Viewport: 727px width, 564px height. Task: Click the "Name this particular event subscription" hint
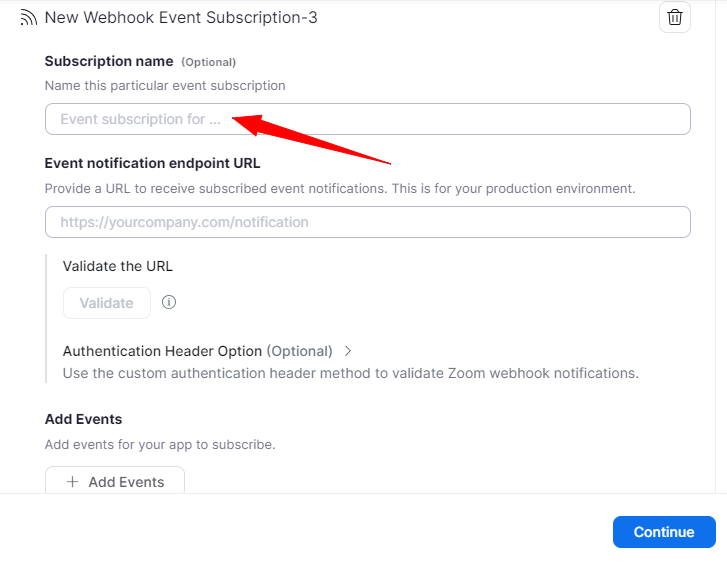coord(165,86)
